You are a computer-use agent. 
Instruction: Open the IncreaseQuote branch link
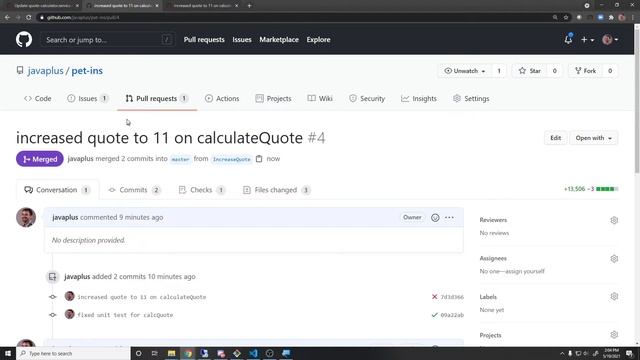coord(231,159)
